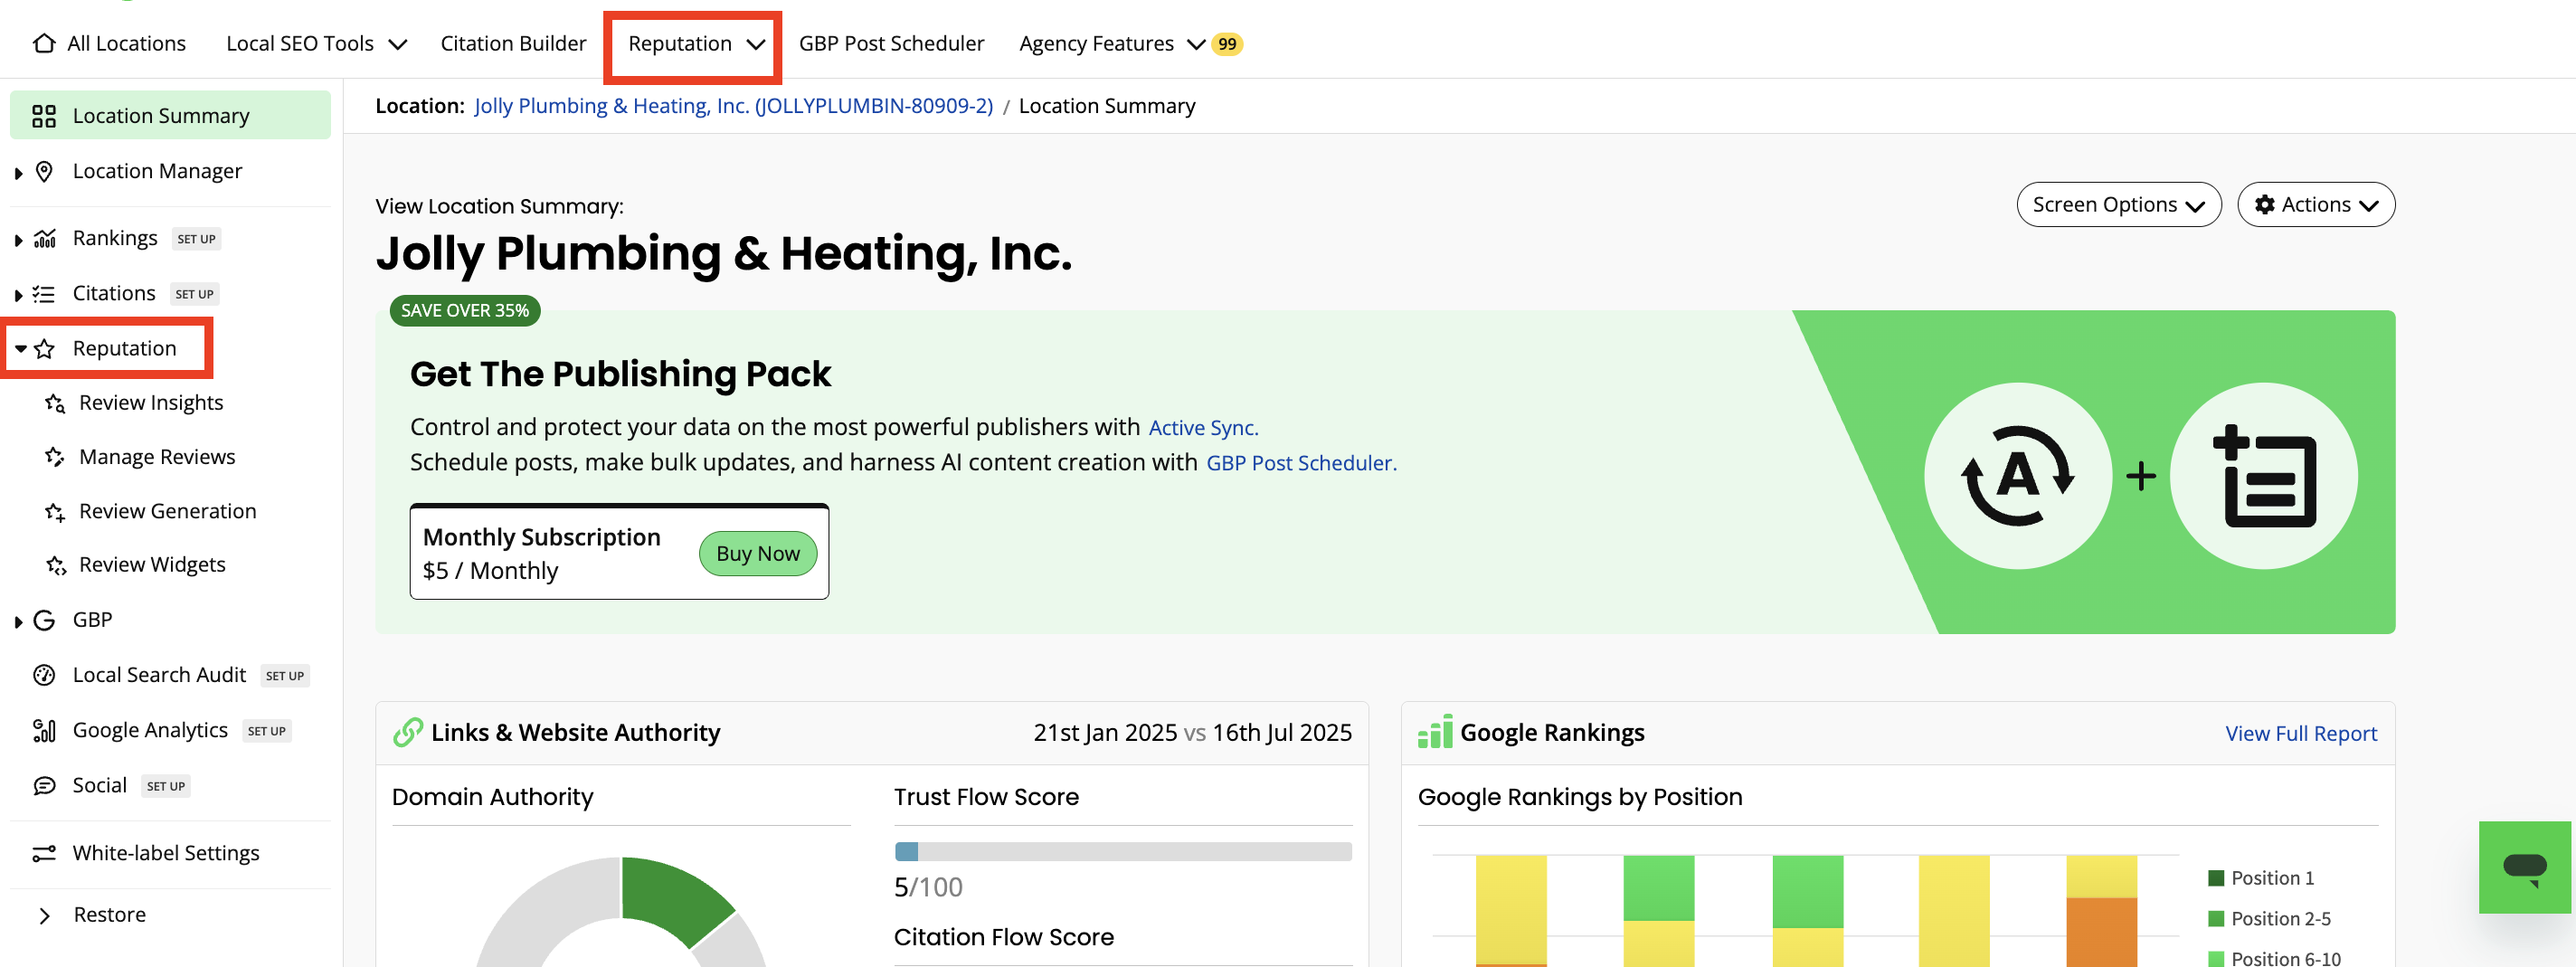The height and width of the screenshot is (967, 2576).
Task: Open the Actions dropdown
Action: pyautogui.click(x=2315, y=204)
